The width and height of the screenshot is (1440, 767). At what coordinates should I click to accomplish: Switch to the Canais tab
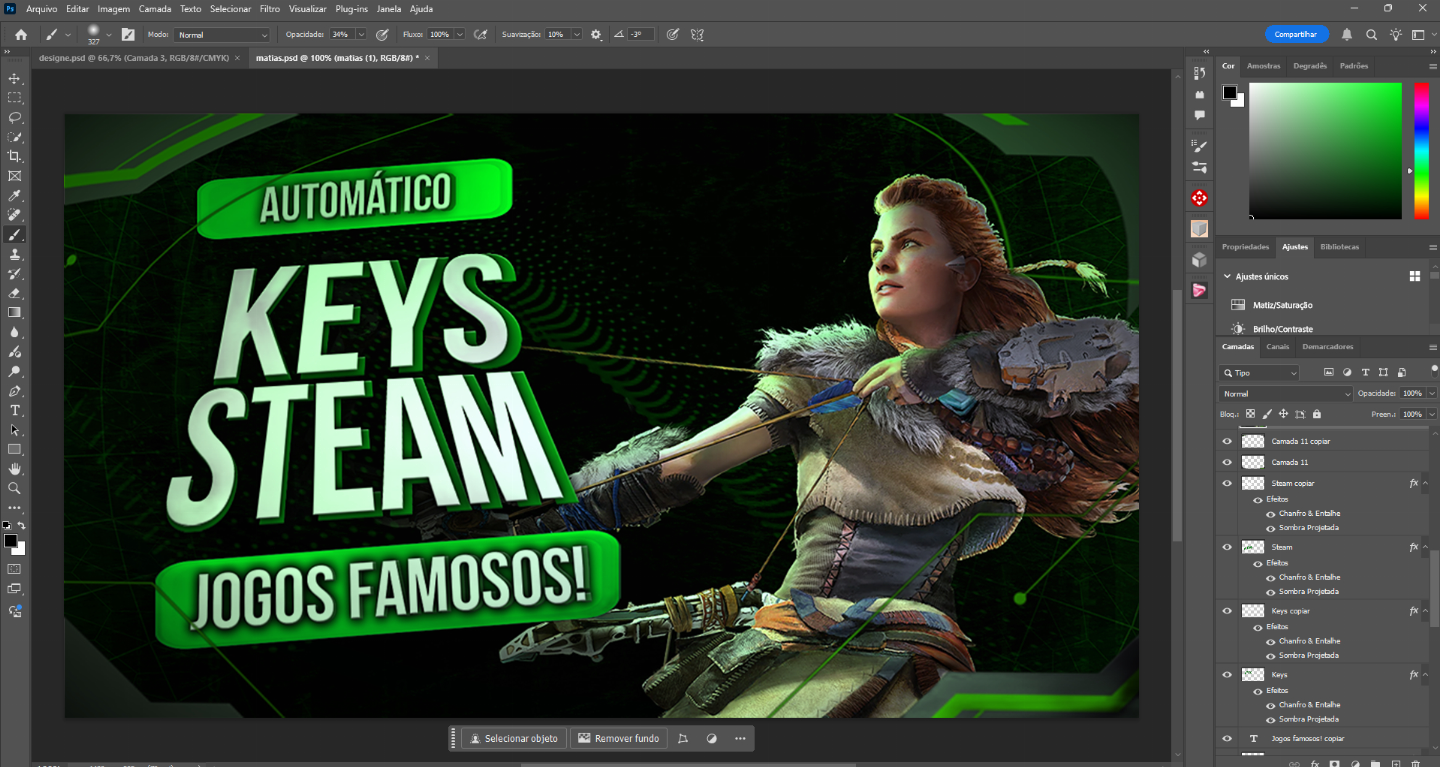tap(1277, 347)
